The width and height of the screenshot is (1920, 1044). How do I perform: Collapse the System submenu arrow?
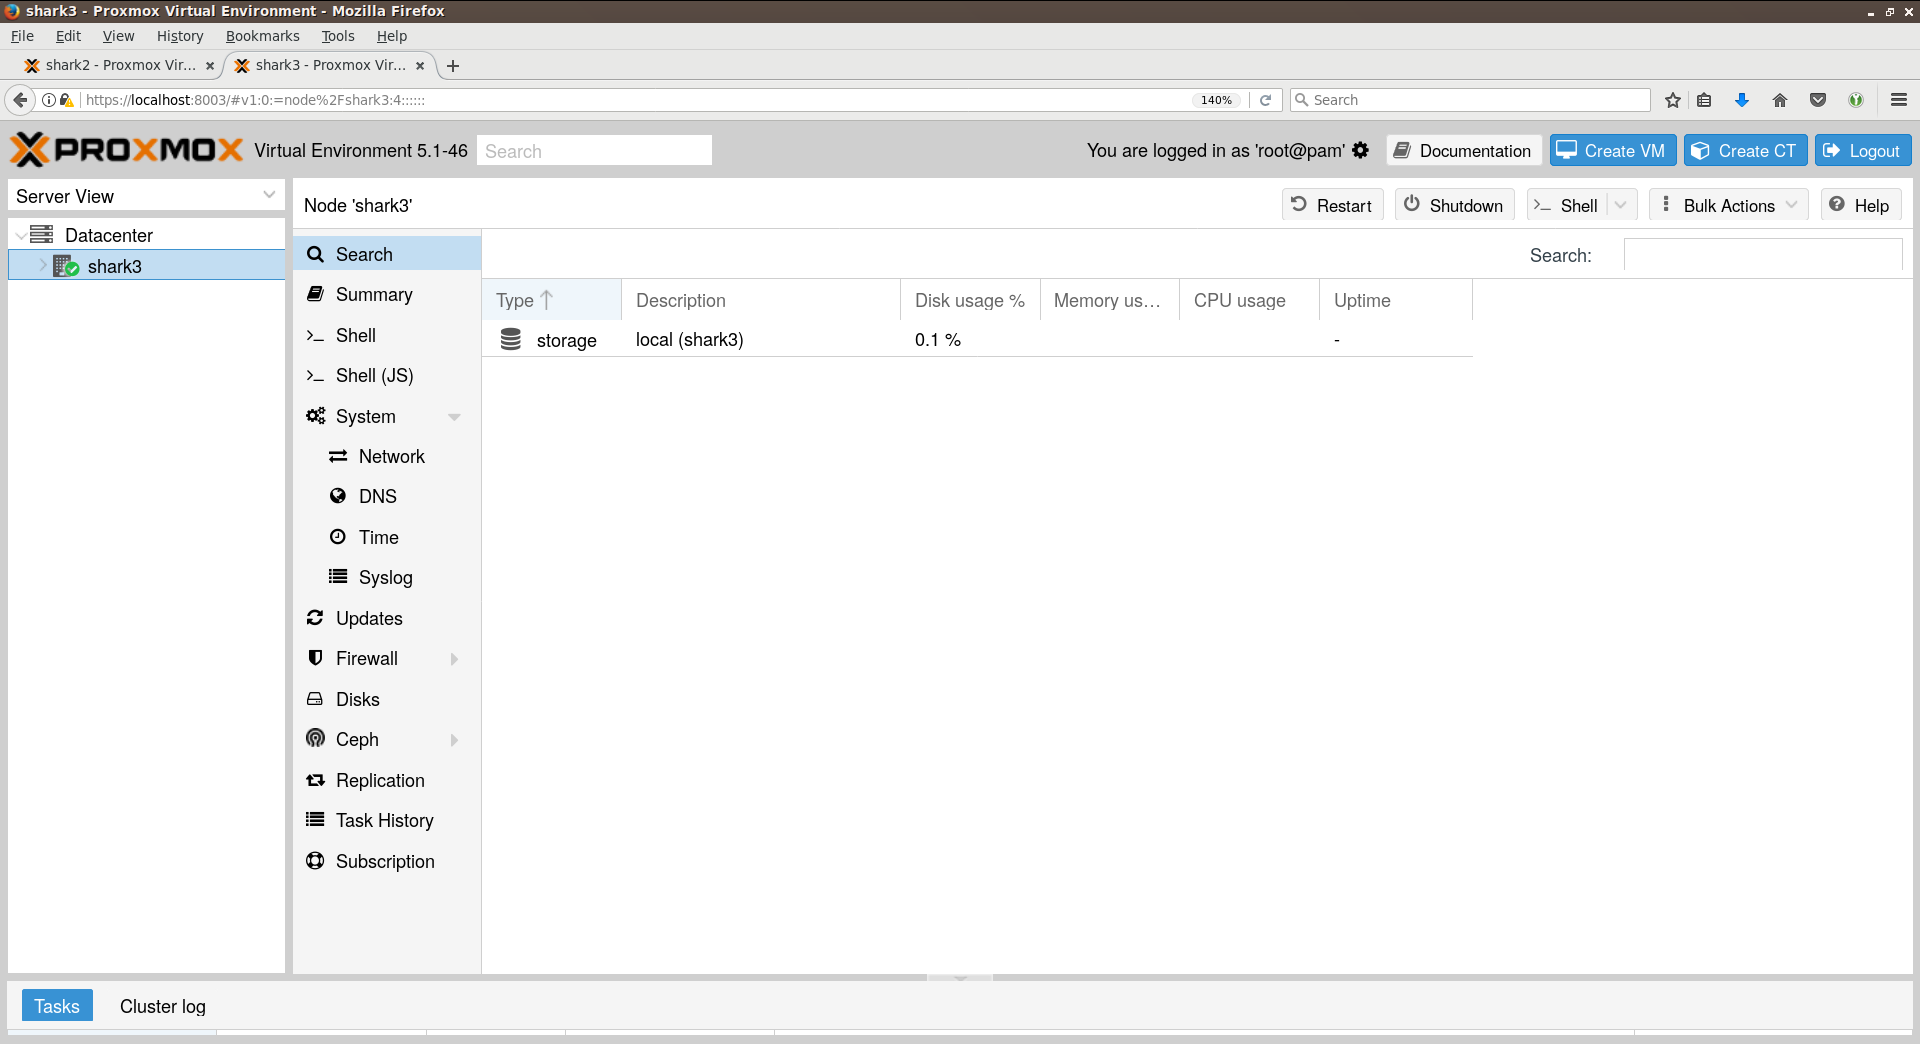pos(454,417)
